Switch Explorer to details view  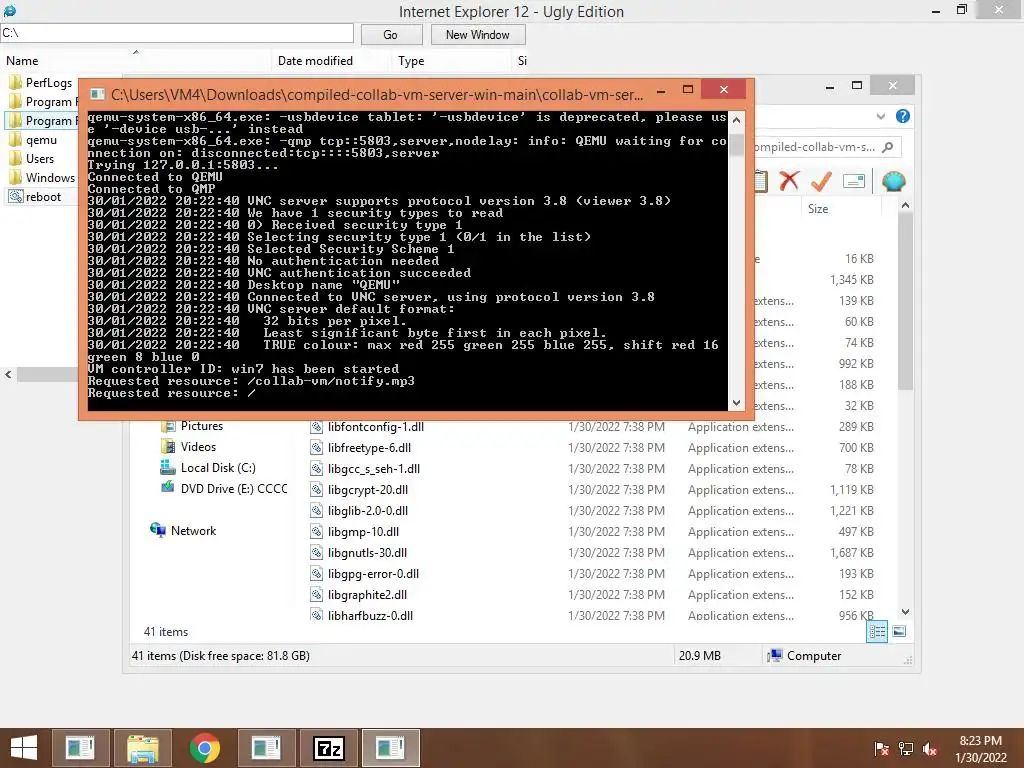point(877,631)
